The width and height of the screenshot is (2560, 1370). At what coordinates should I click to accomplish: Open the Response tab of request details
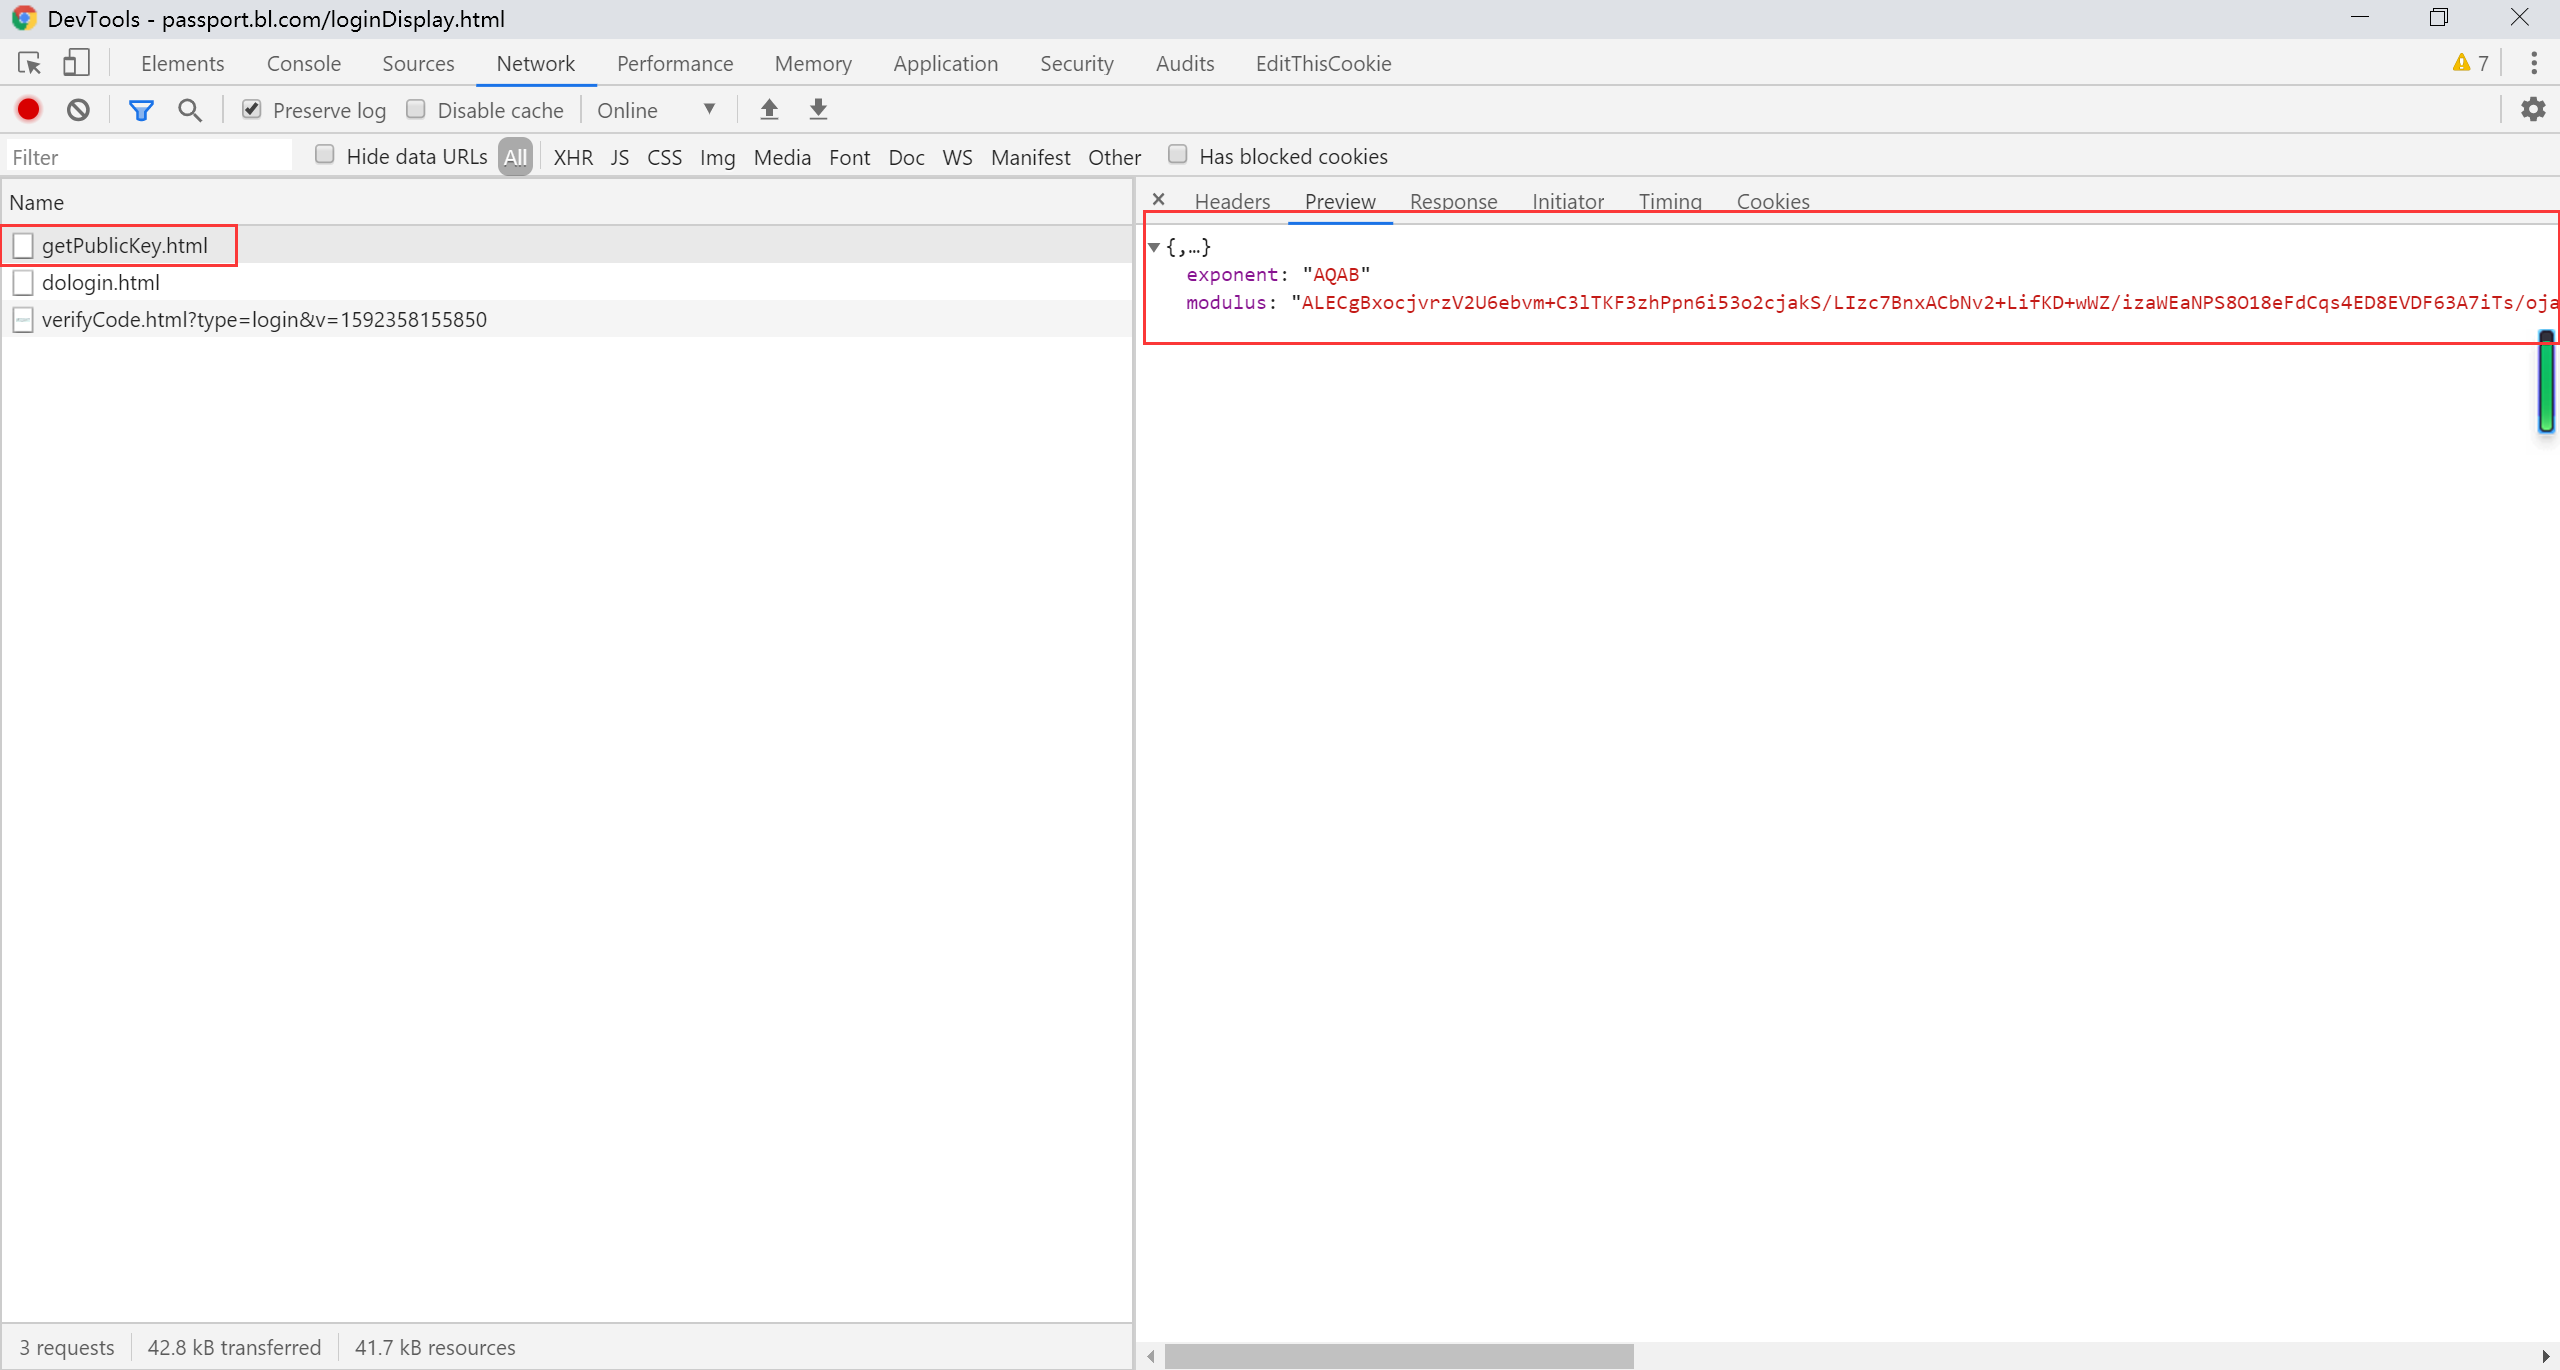[x=1453, y=201]
